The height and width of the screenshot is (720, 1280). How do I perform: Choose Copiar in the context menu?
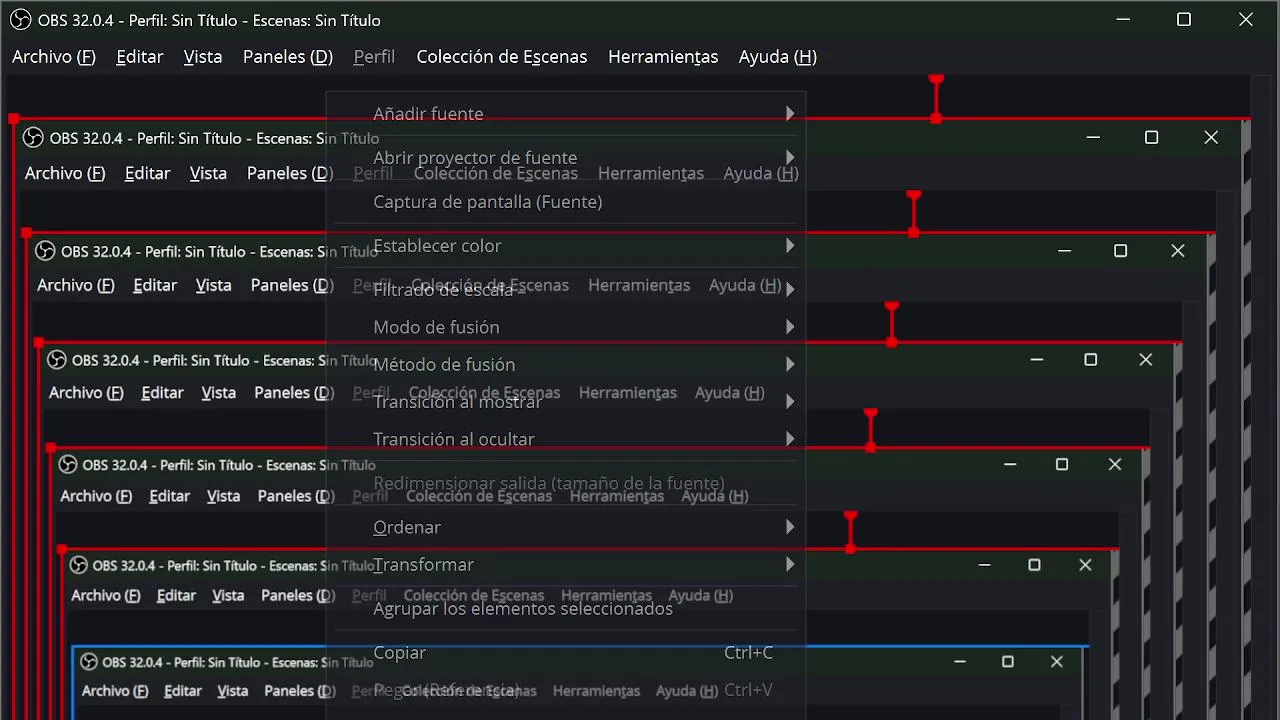point(566,653)
